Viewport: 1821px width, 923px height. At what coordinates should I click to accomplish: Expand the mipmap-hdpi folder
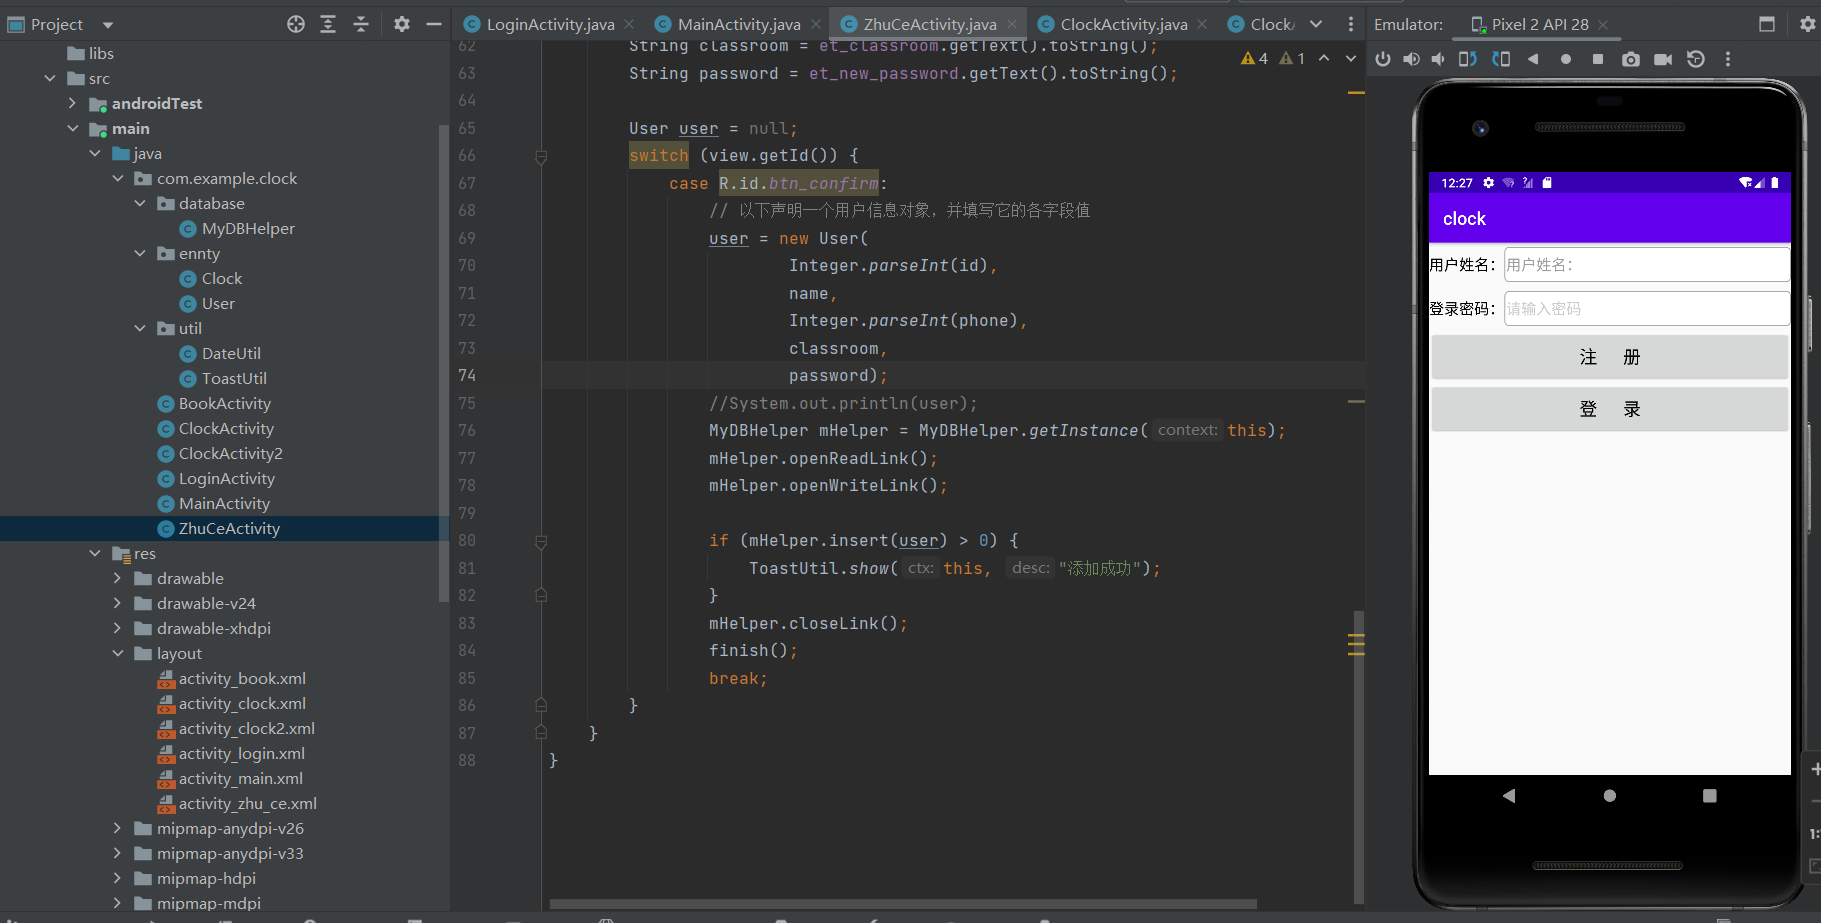tap(118, 878)
